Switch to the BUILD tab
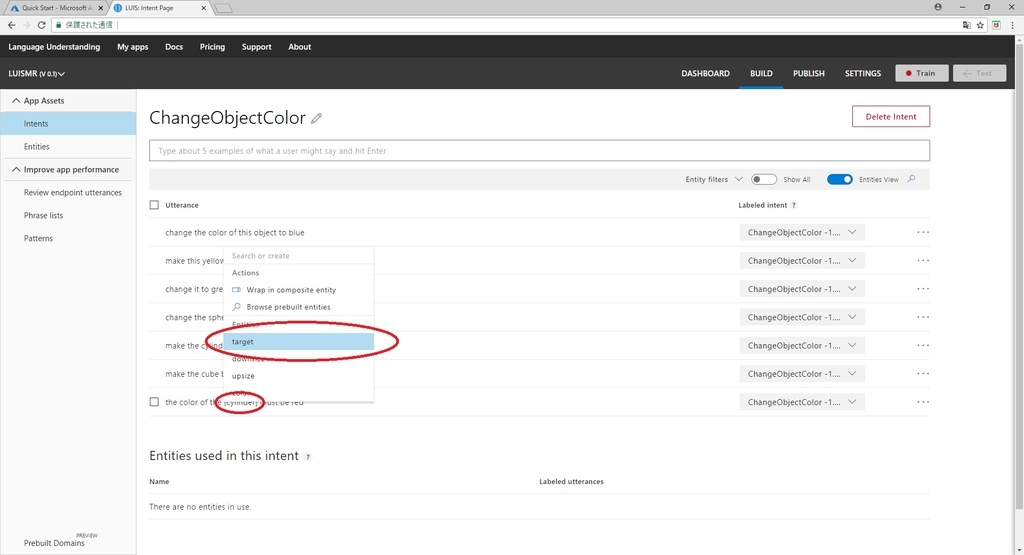Viewport: 1024px width, 555px height. [761, 74]
